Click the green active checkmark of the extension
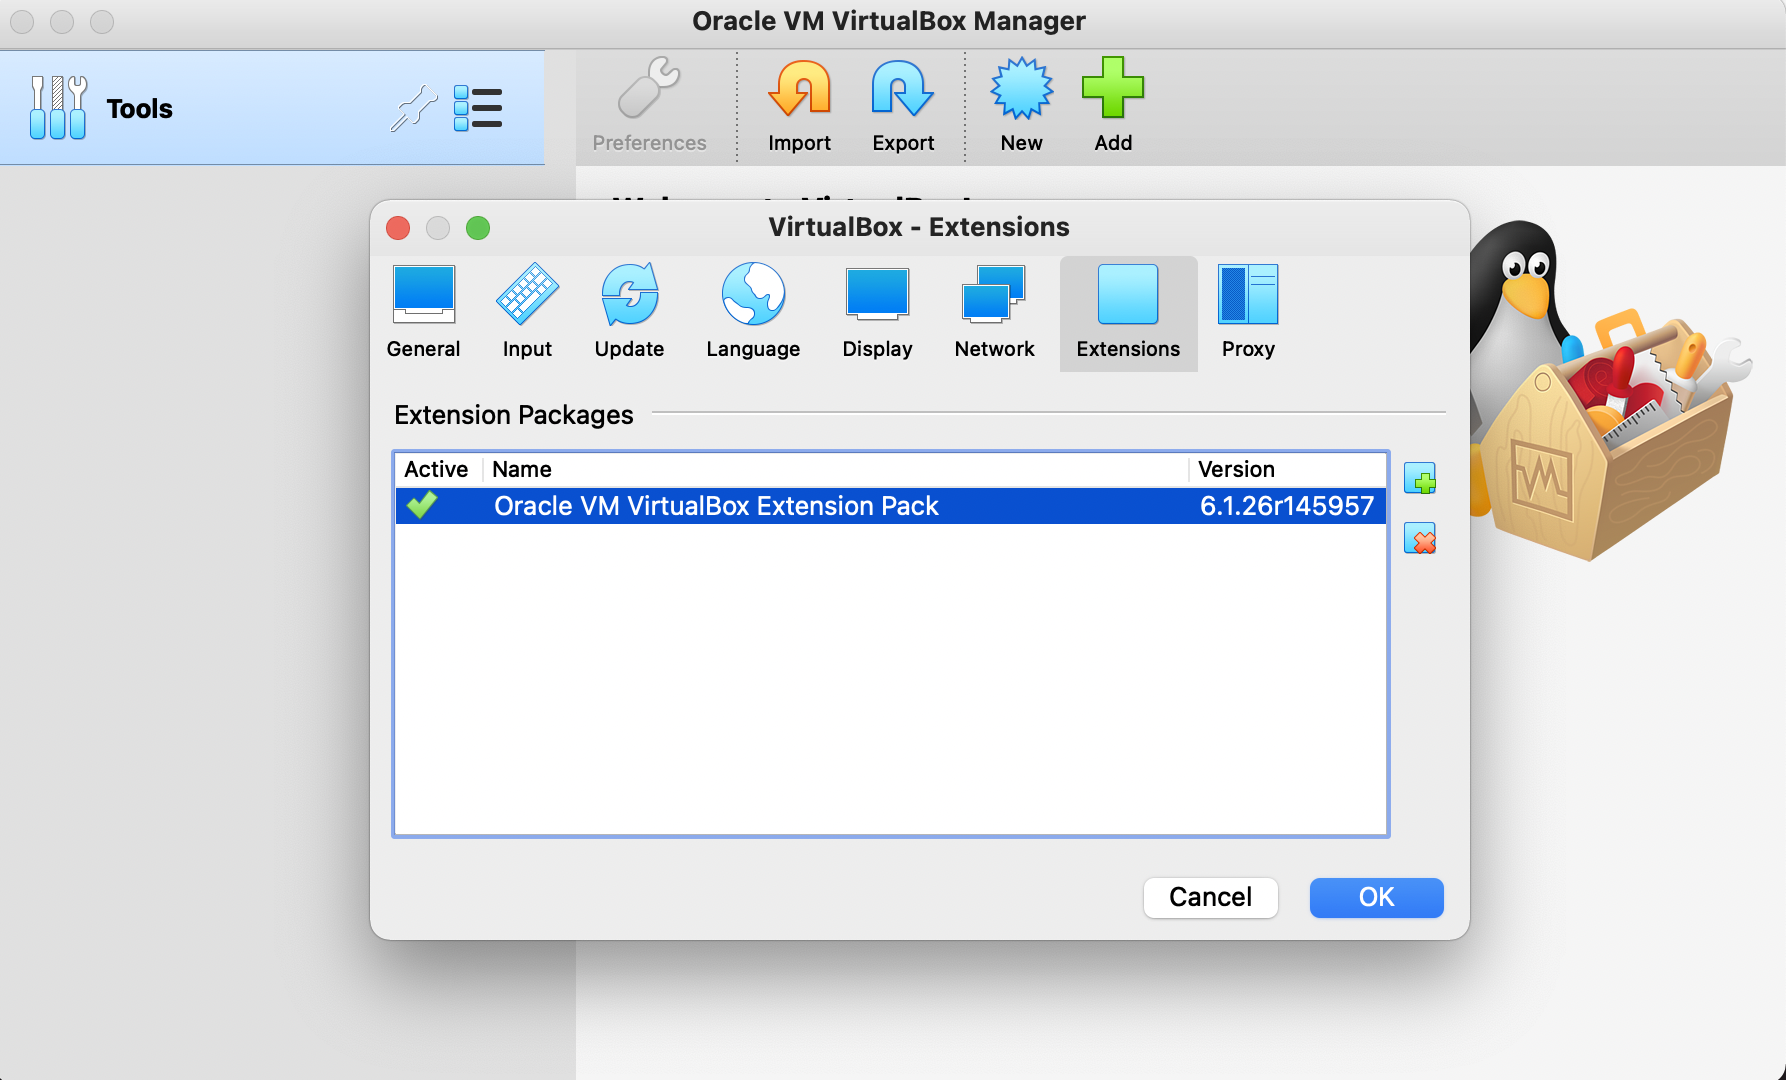The width and height of the screenshot is (1786, 1080). (x=422, y=505)
